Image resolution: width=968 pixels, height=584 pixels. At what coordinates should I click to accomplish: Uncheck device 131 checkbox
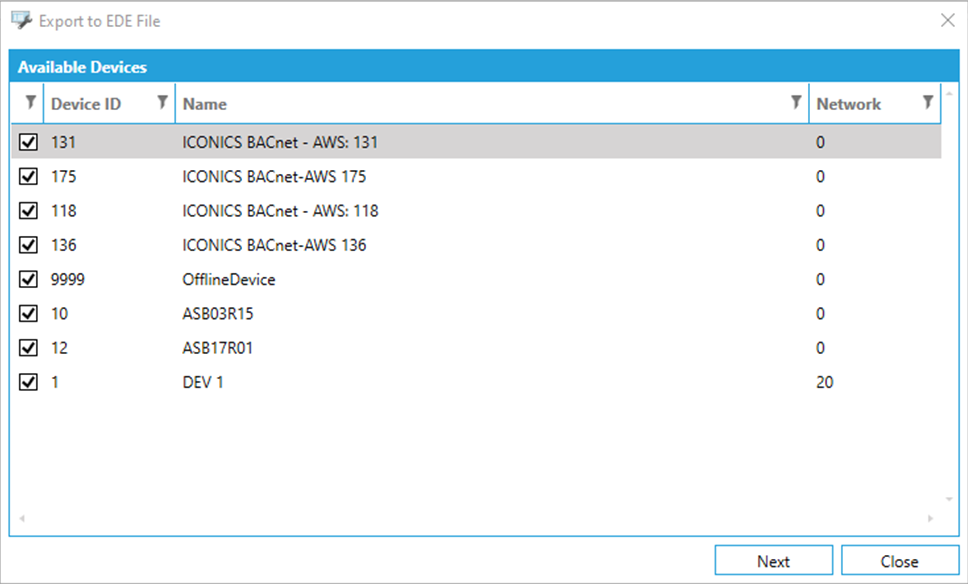[x=29, y=143]
